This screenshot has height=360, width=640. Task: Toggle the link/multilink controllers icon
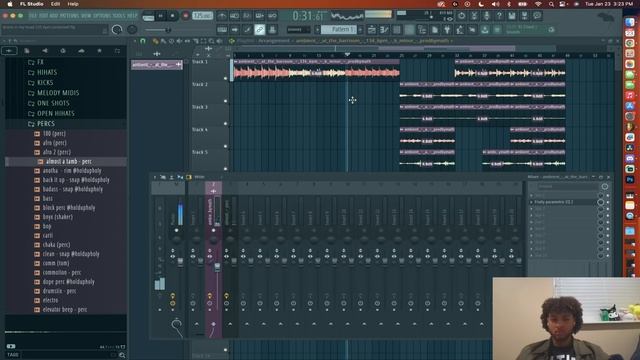260,30
